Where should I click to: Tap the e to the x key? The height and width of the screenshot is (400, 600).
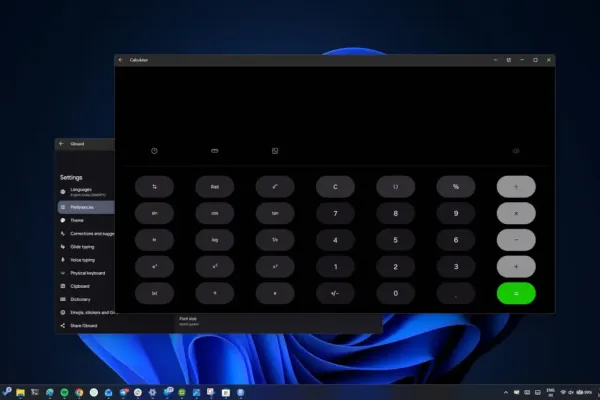(154, 267)
